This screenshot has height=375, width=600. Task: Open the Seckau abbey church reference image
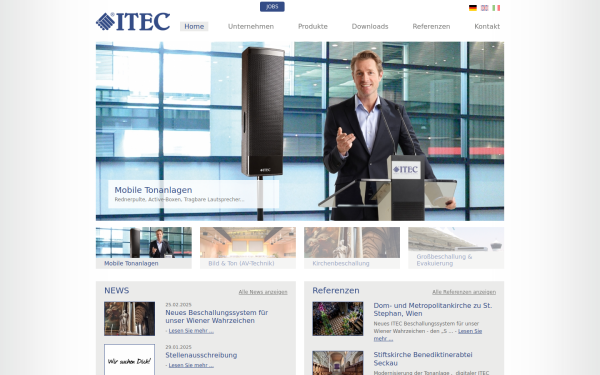point(338,363)
